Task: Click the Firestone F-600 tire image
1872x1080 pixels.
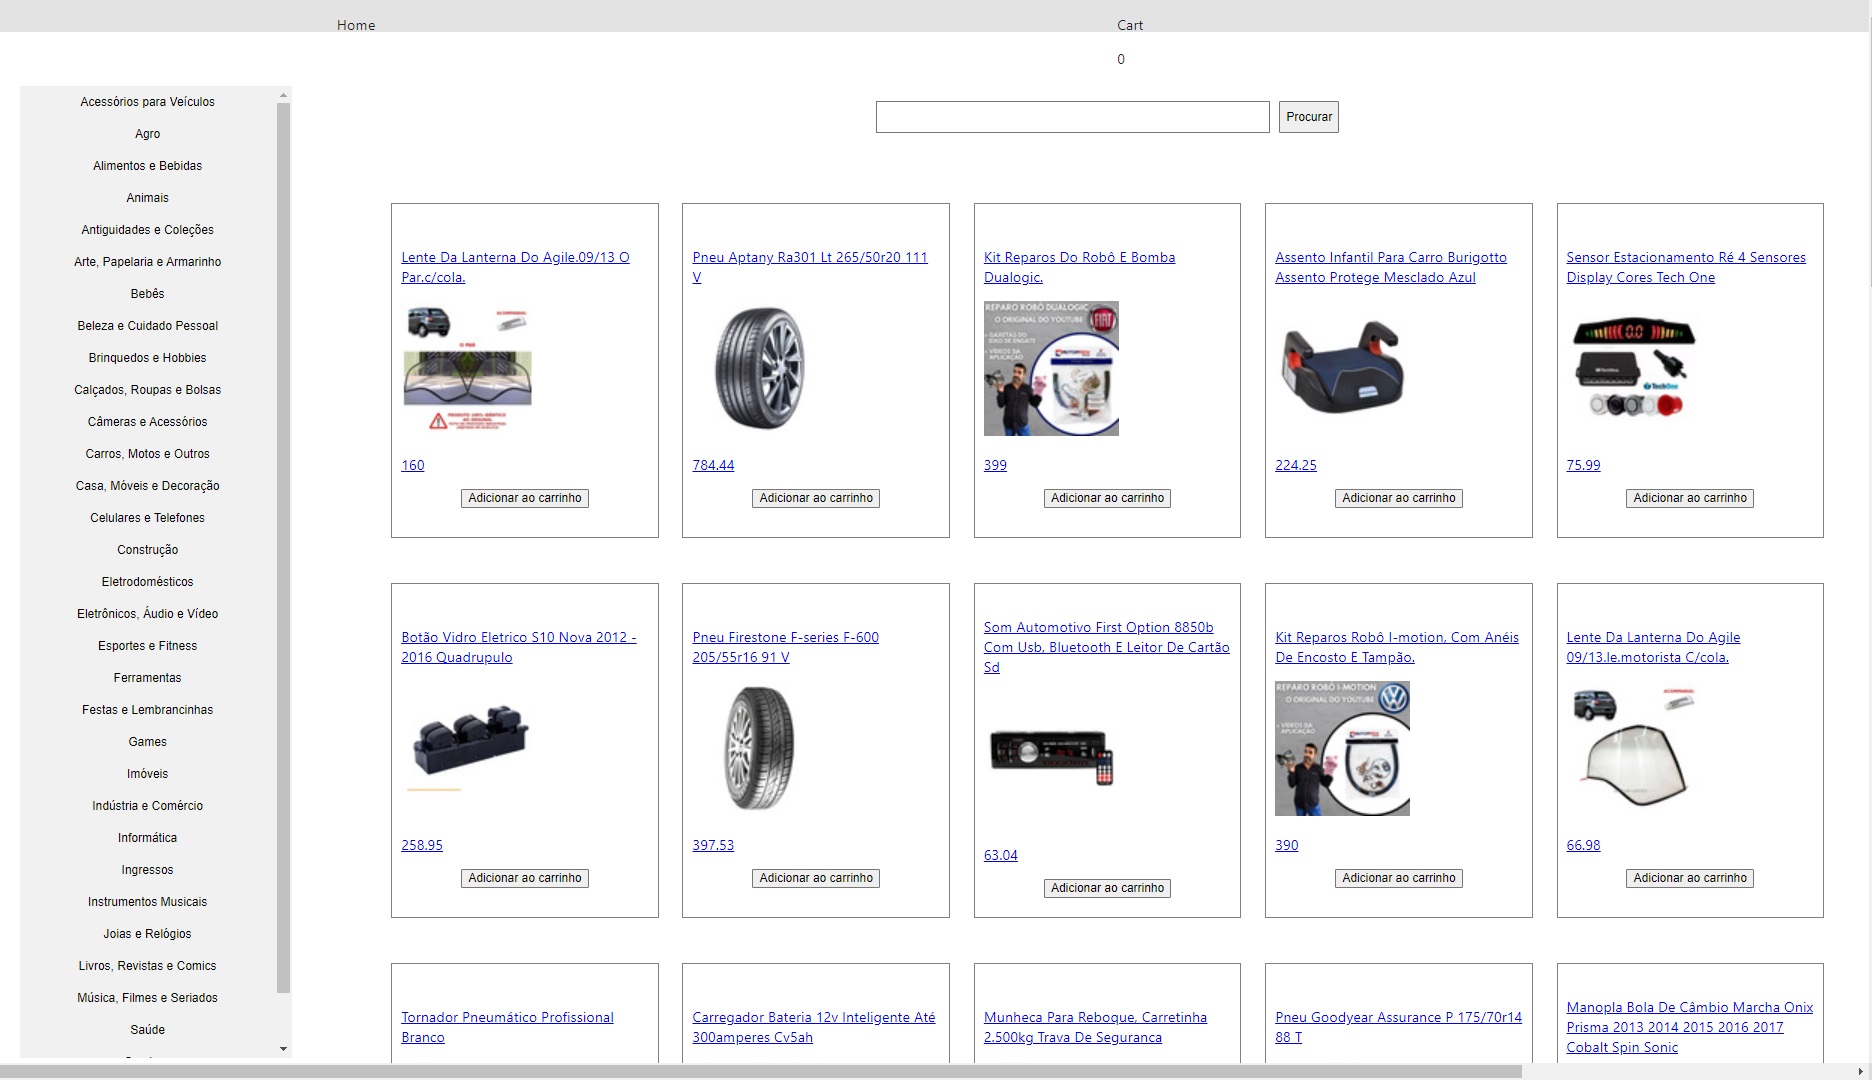Action: (x=759, y=748)
